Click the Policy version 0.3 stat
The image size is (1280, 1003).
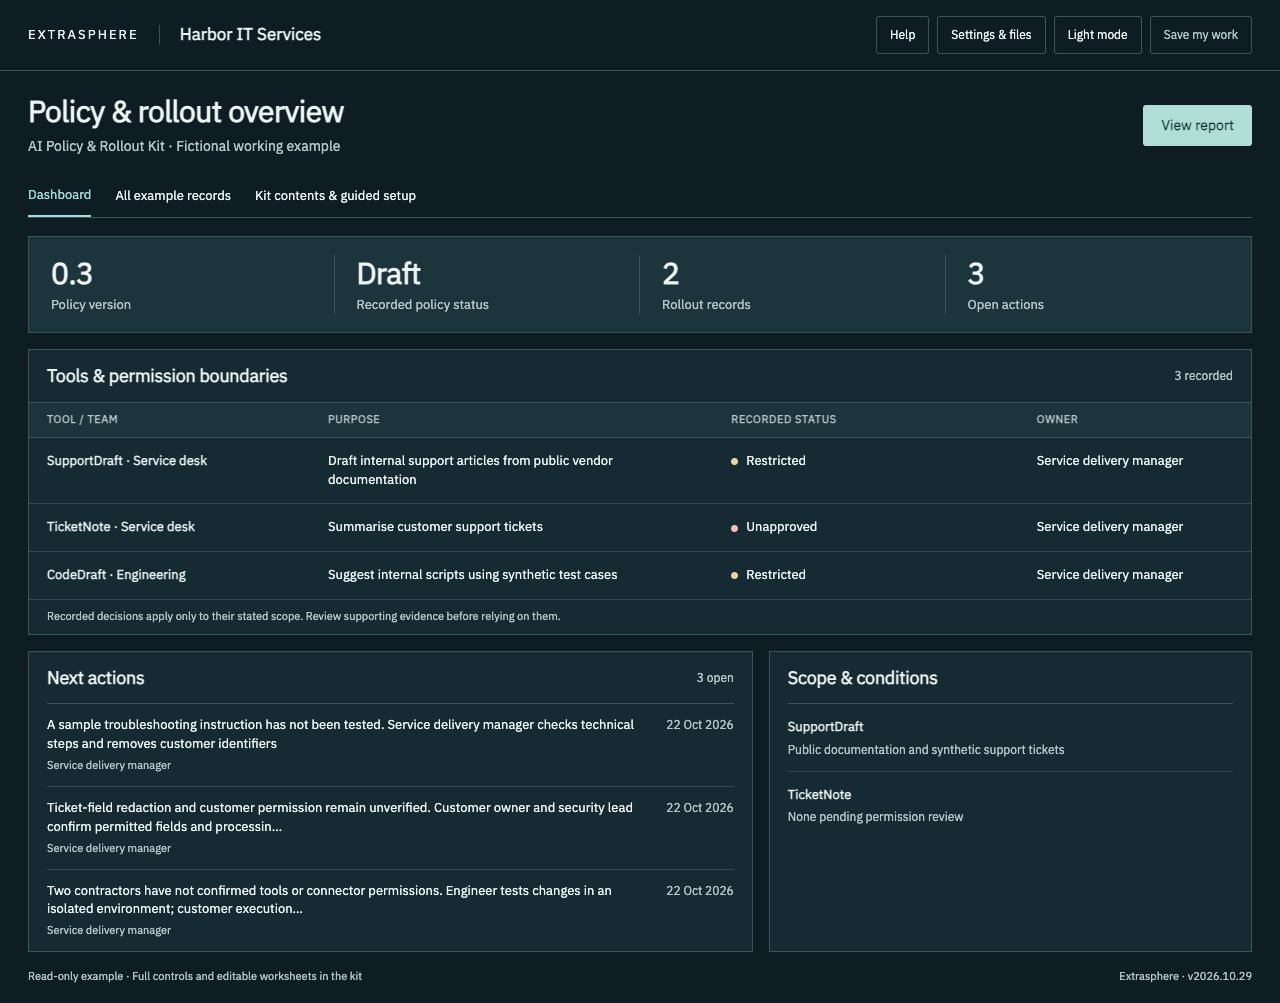point(181,285)
